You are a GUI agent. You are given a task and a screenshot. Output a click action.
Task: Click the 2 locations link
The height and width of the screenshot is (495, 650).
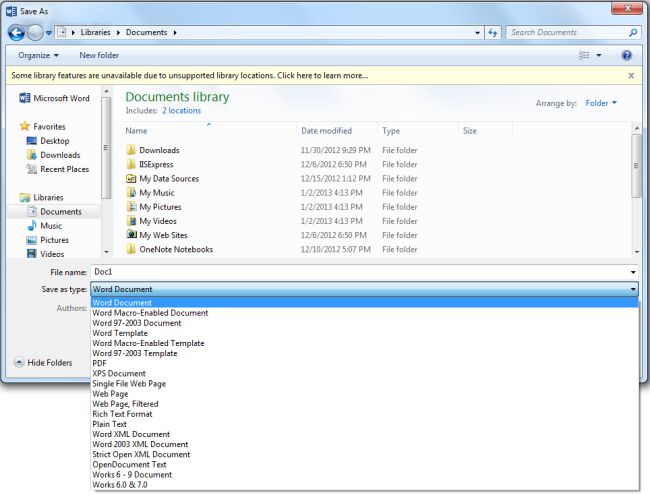click(181, 111)
